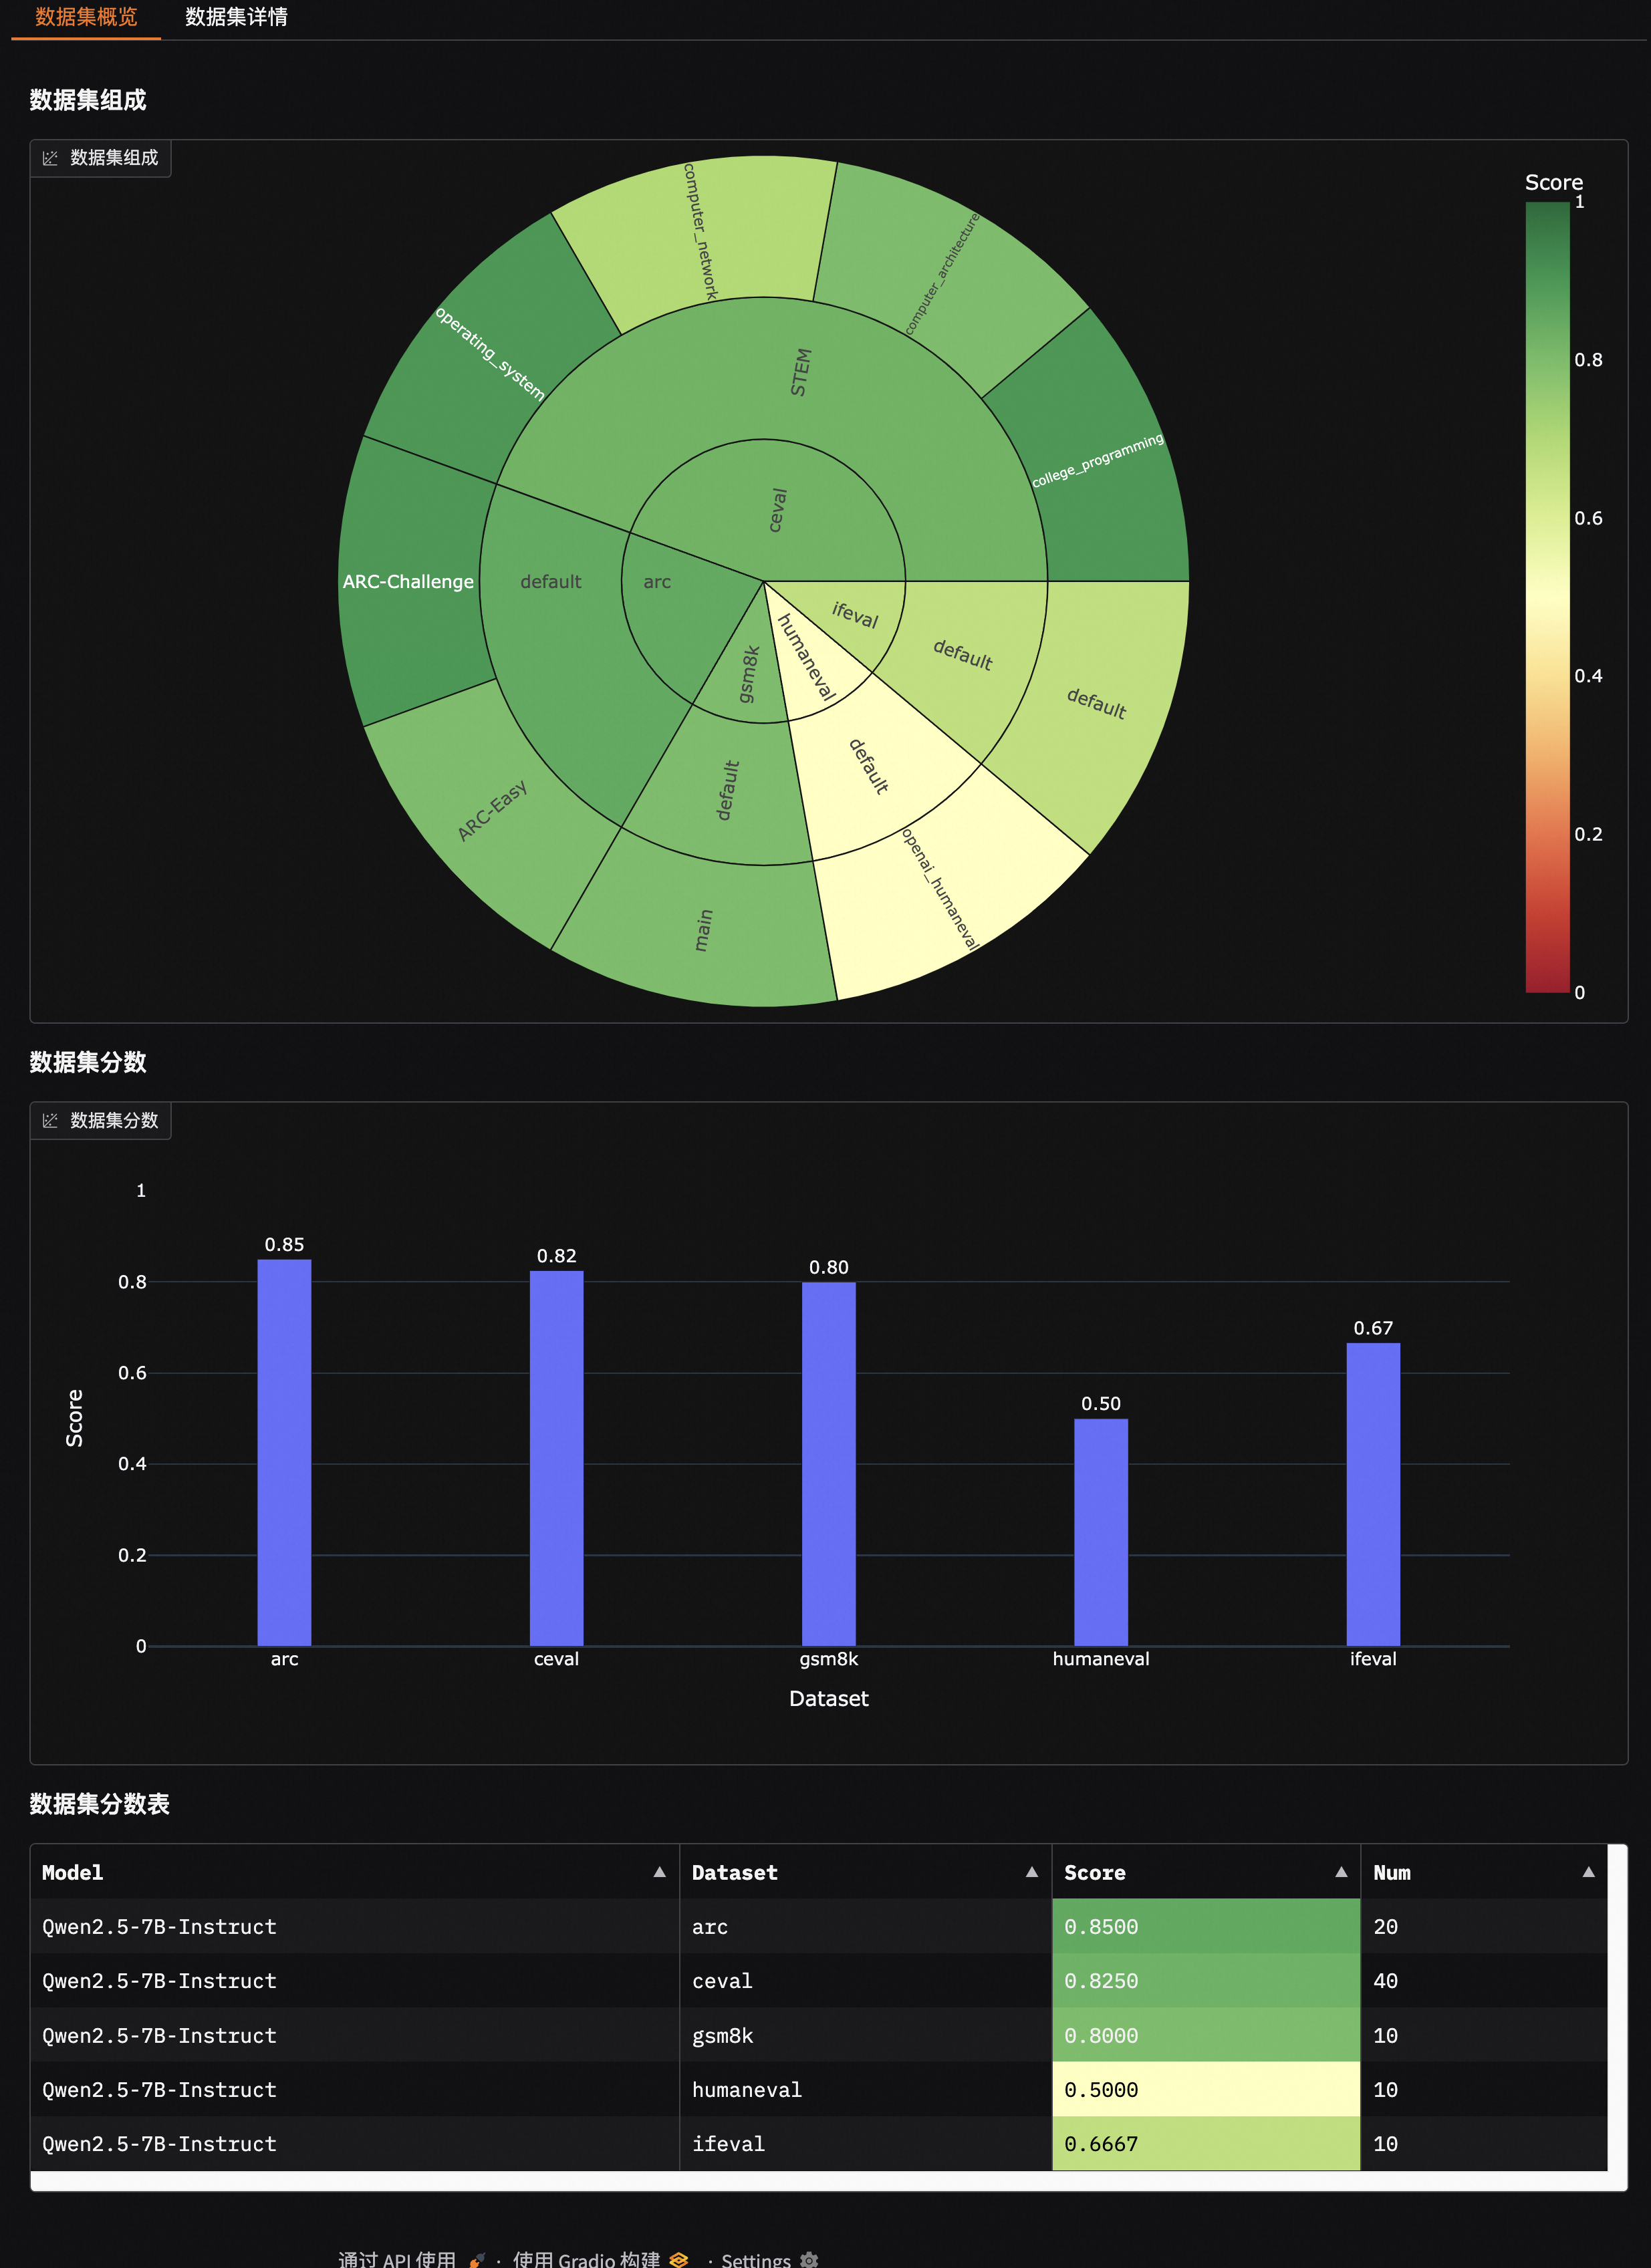1651x2268 pixels.
Task: Click the plug icon next to 通过 API 使用
Action: [x=478, y=2259]
